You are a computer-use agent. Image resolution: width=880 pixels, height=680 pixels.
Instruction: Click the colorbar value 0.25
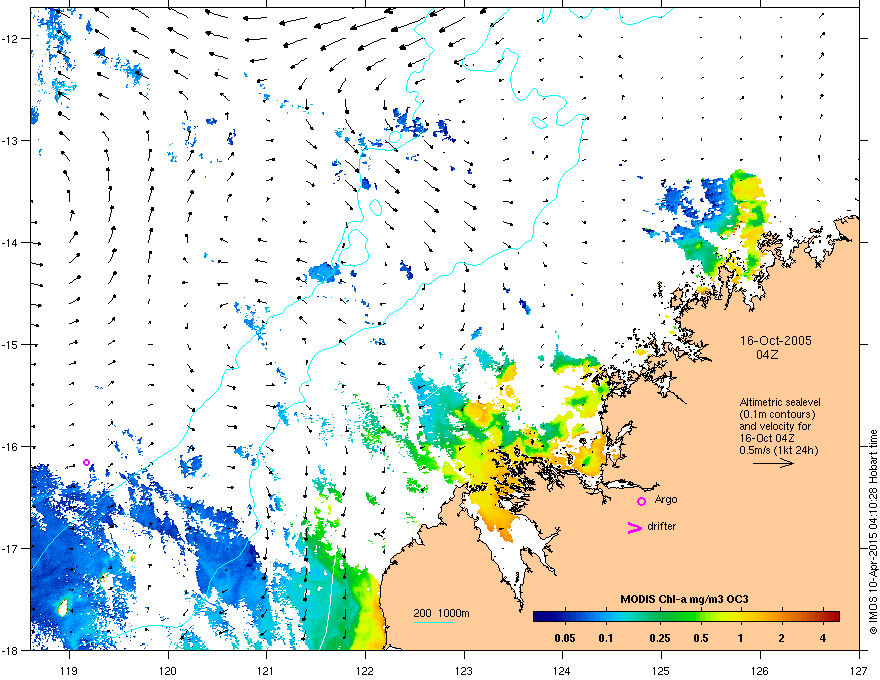tap(660, 638)
